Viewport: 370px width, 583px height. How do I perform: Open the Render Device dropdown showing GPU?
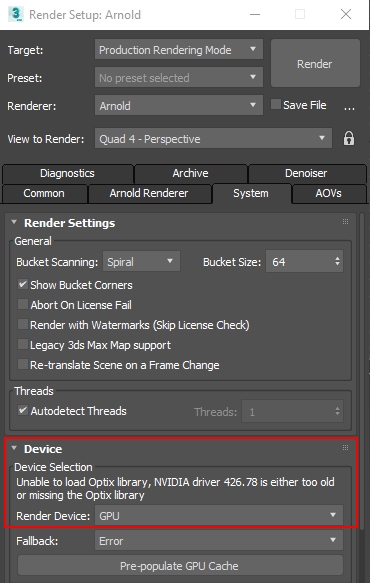tap(219, 515)
